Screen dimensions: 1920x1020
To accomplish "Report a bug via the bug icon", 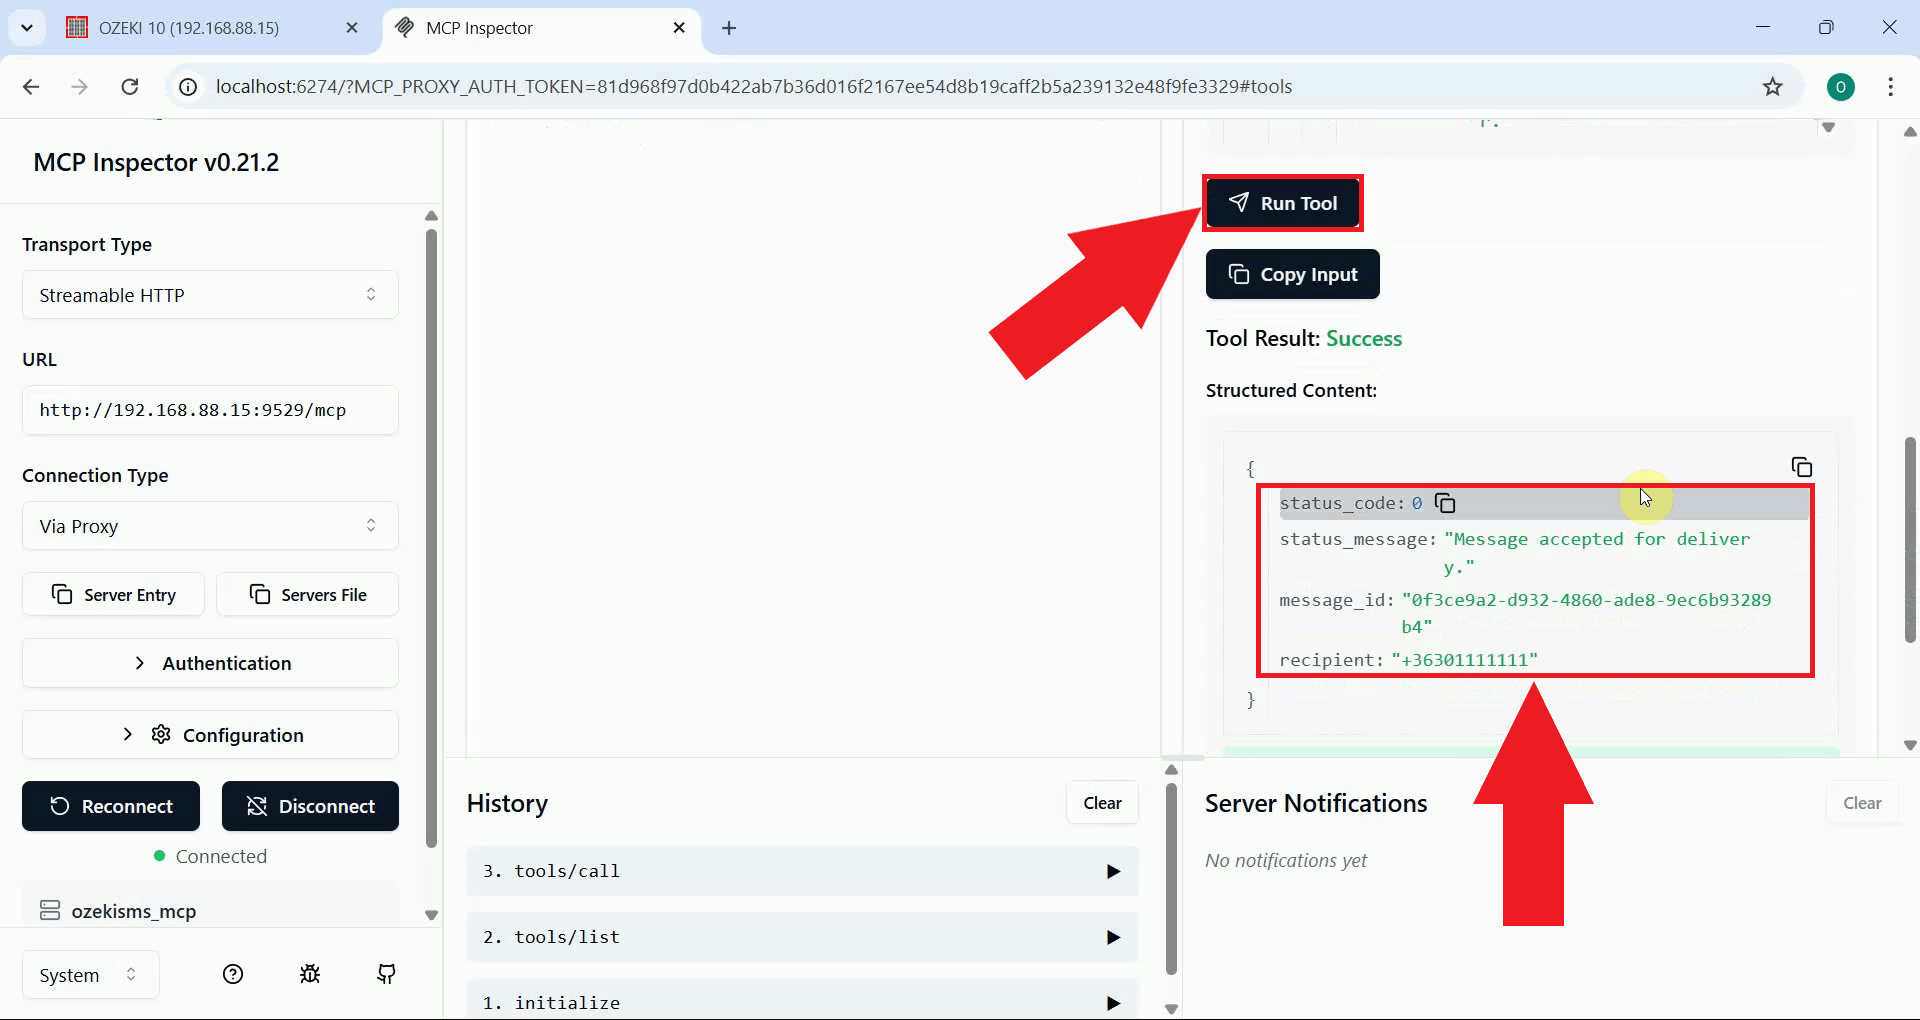I will click(309, 974).
